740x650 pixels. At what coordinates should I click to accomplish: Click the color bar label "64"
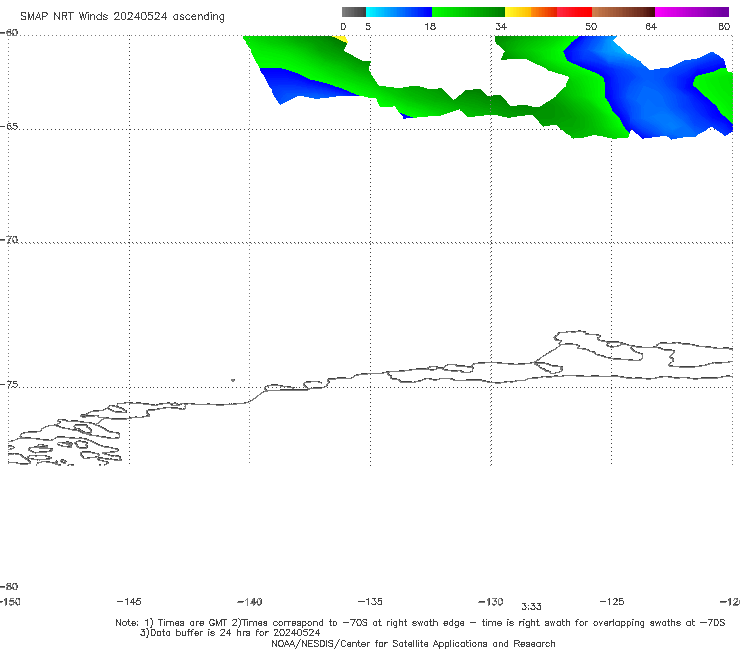coord(651,26)
